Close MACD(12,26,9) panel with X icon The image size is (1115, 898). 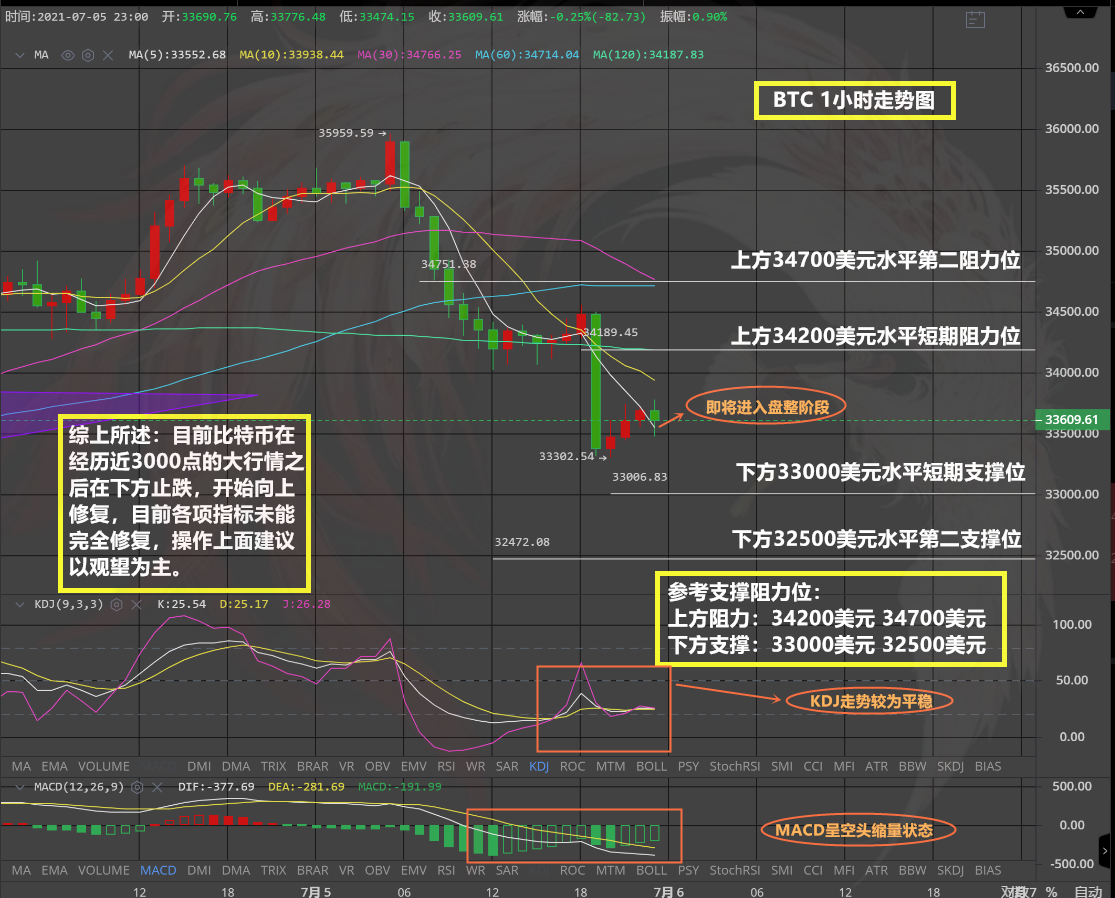pos(158,787)
